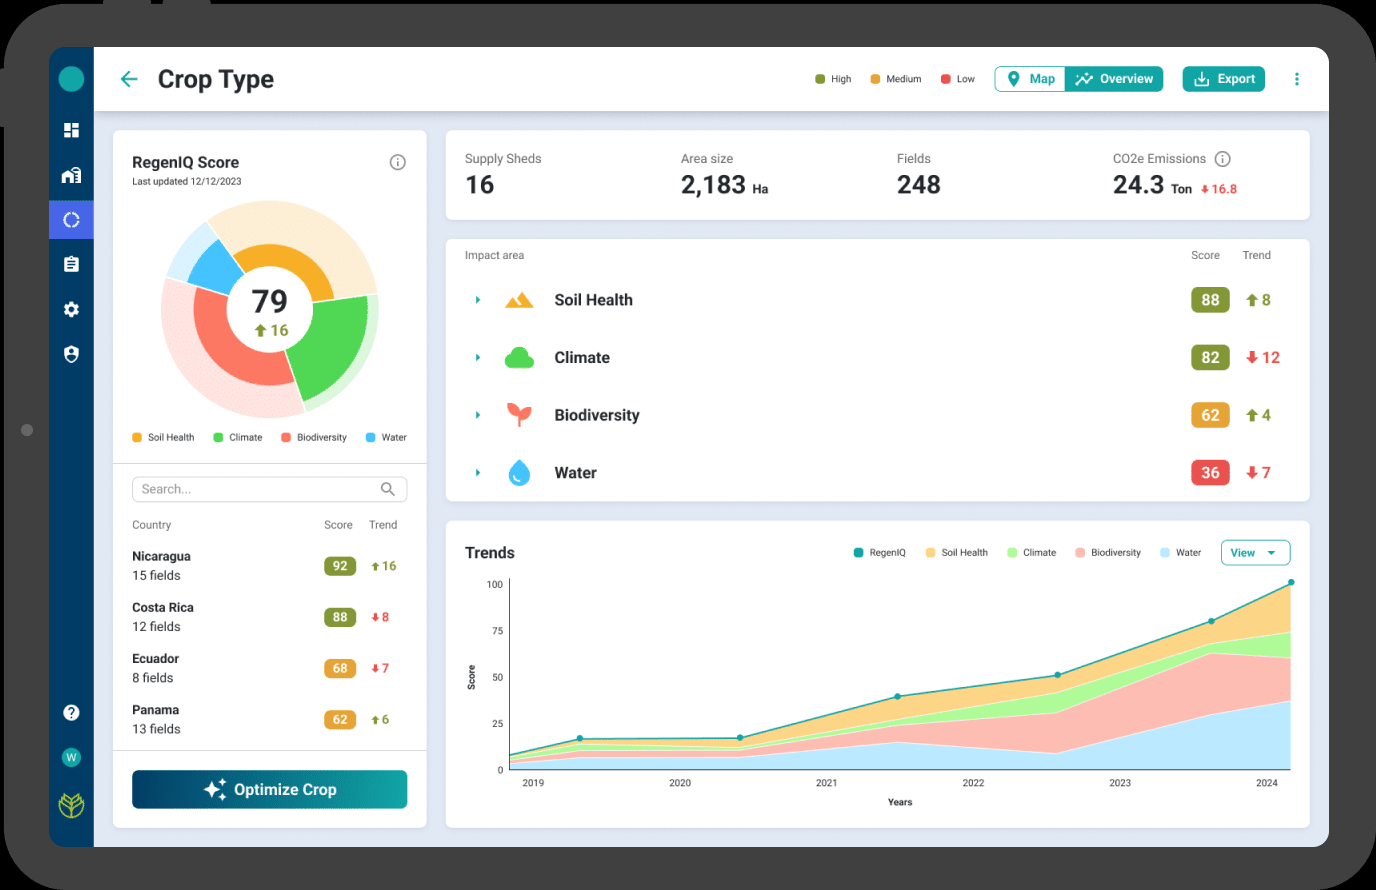Click the Score column header in country list

[x=338, y=525]
